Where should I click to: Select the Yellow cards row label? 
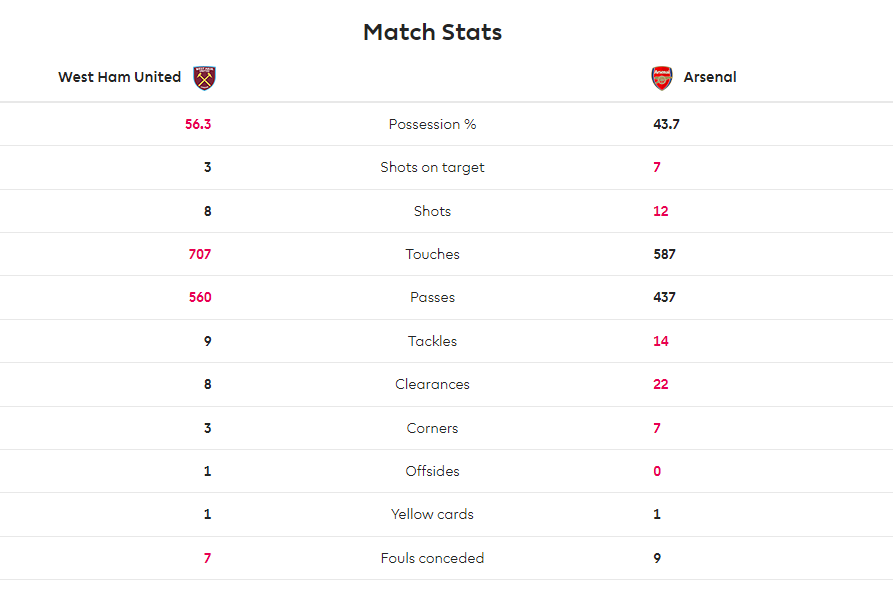[432, 514]
